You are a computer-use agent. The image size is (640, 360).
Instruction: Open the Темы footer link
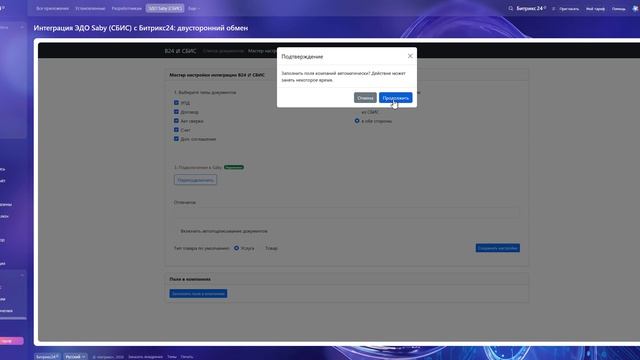172,357
